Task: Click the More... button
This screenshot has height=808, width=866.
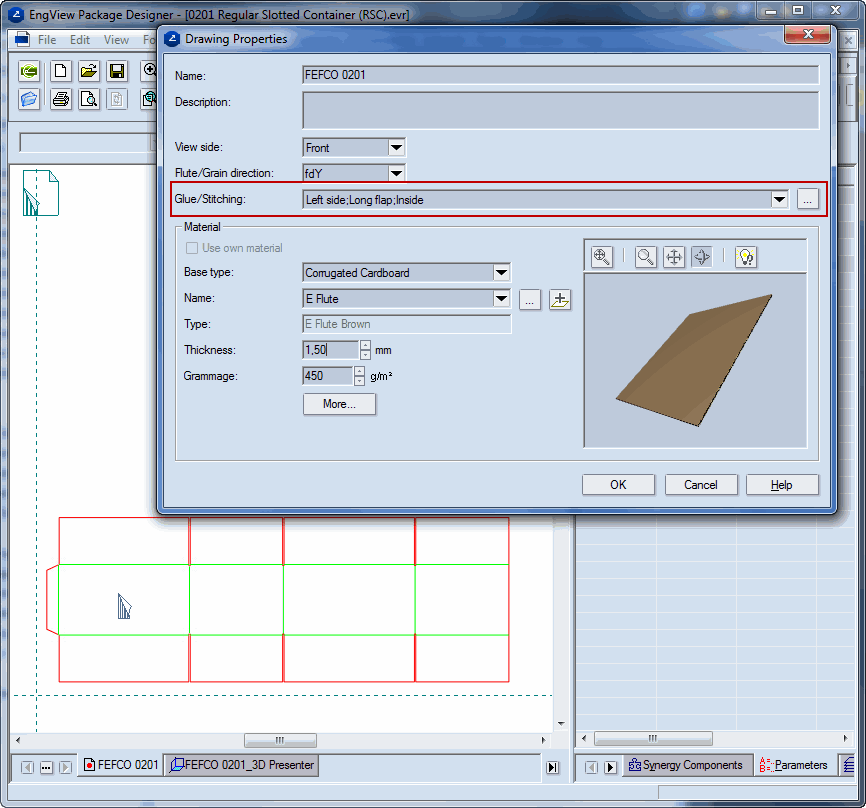Action: pos(339,404)
